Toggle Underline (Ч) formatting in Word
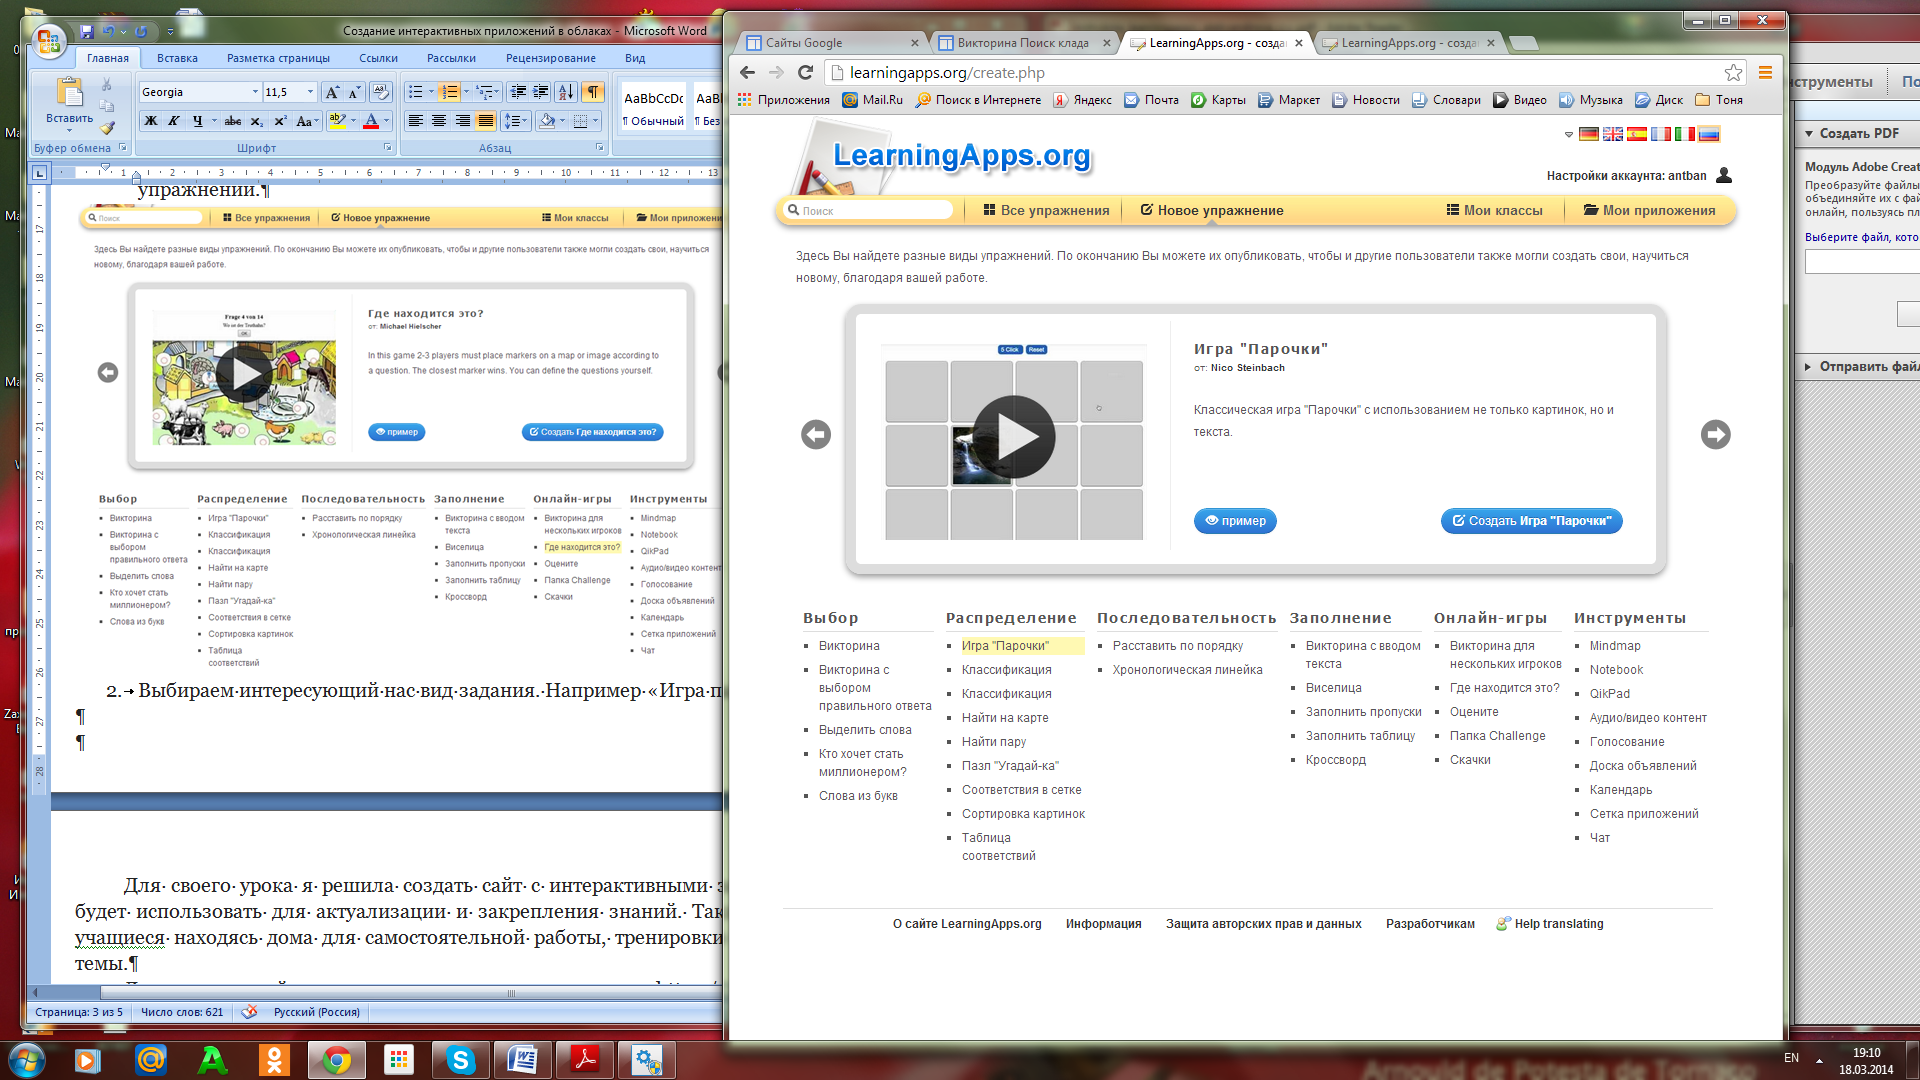The image size is (1920, 1080). pyautogui.click(x=197, y=121)
